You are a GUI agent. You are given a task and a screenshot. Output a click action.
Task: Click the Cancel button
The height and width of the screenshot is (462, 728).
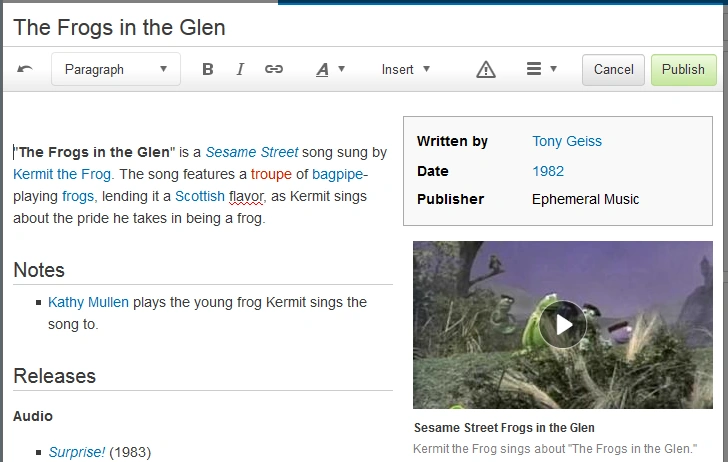pyautogui.click(x=614, y=69)
